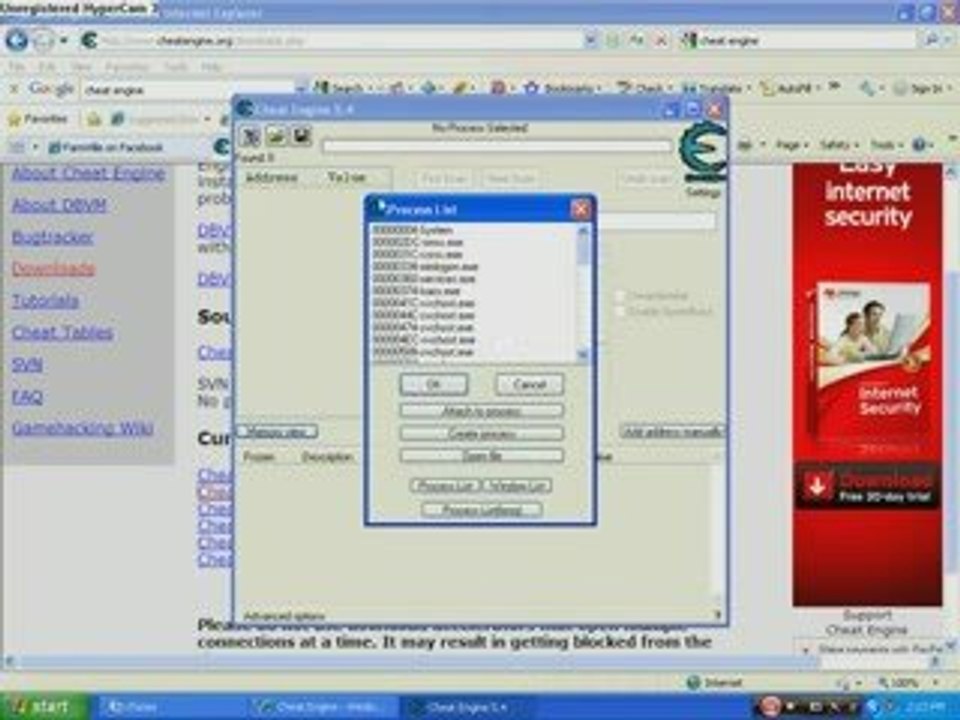Select the System process in the list
Viewport: 960px width, 720px height.
(x=473, y=230)
